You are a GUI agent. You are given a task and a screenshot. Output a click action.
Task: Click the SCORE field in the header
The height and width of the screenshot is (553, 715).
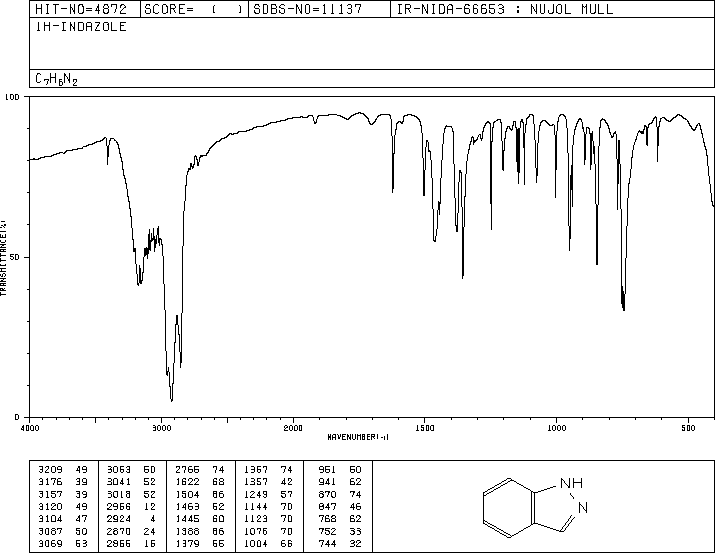(194, 9)
